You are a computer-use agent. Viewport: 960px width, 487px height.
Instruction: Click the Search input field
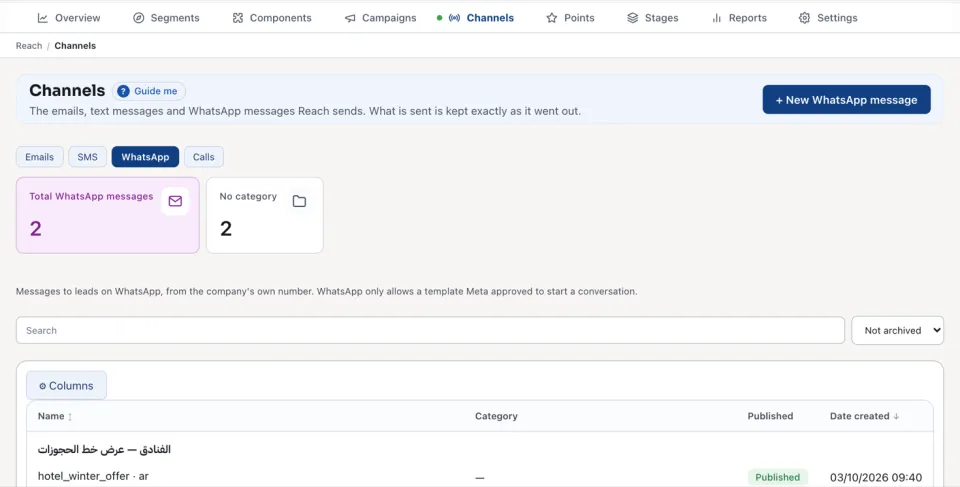pos(430,330)
